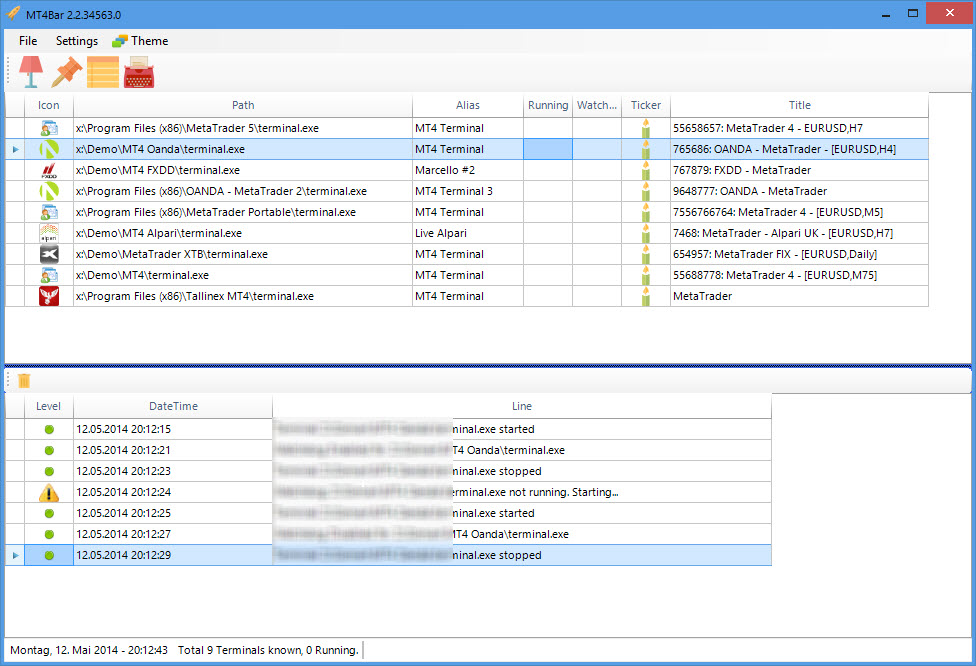Click ticker candle in MetaTrader XTB row
This screenshot has width=976, height=666.
pyautogui.click(x=645, y=254)
